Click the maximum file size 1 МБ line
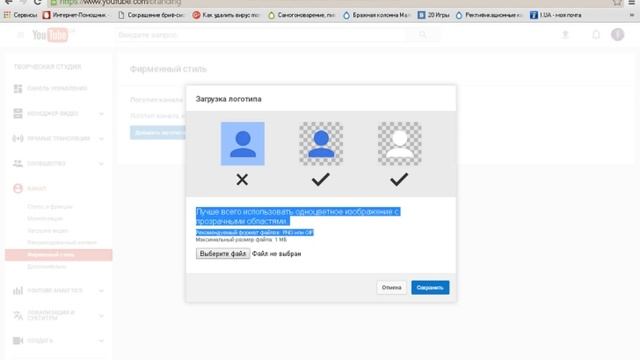640x360 pixels. tap(241, 240)
